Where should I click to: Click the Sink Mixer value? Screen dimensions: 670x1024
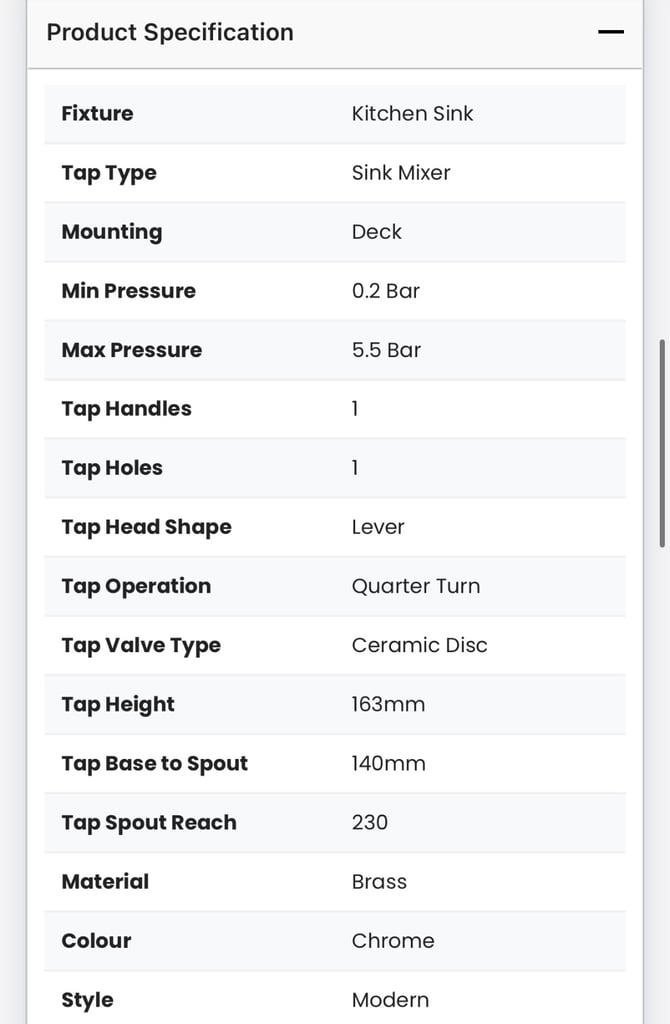pos(401,173)
